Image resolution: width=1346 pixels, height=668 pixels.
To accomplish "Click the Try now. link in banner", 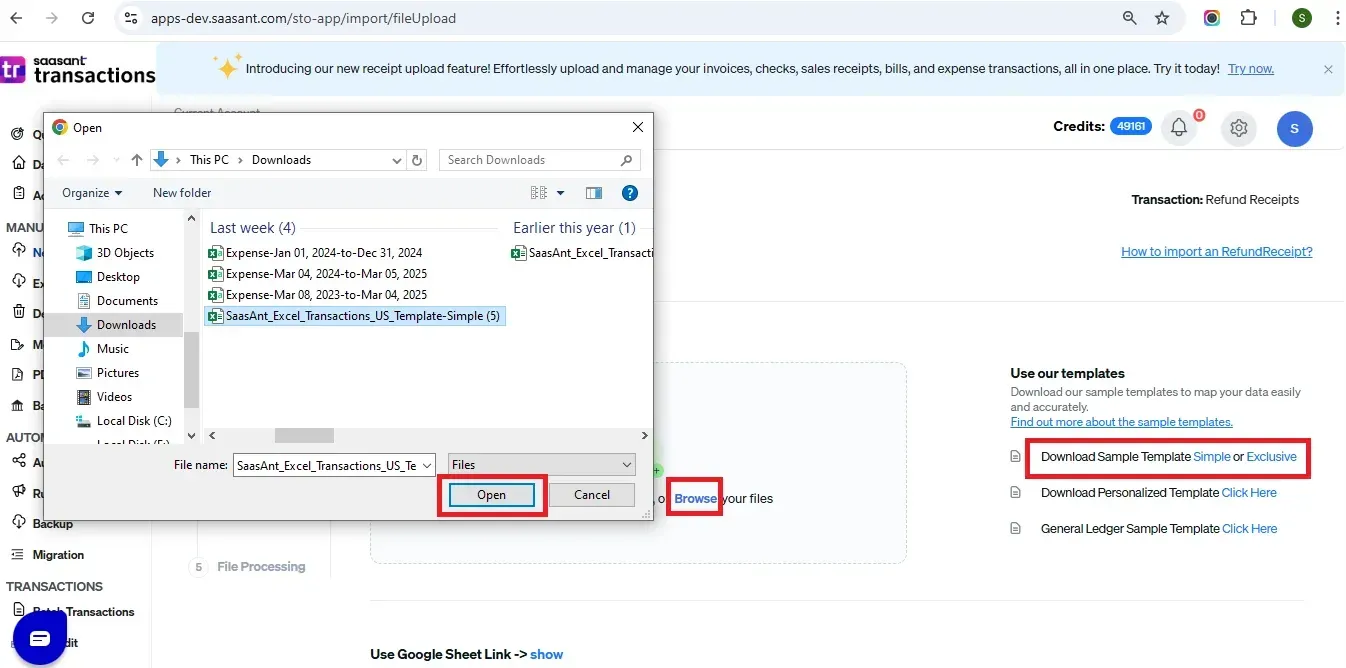I will (x=1251, y=69).
